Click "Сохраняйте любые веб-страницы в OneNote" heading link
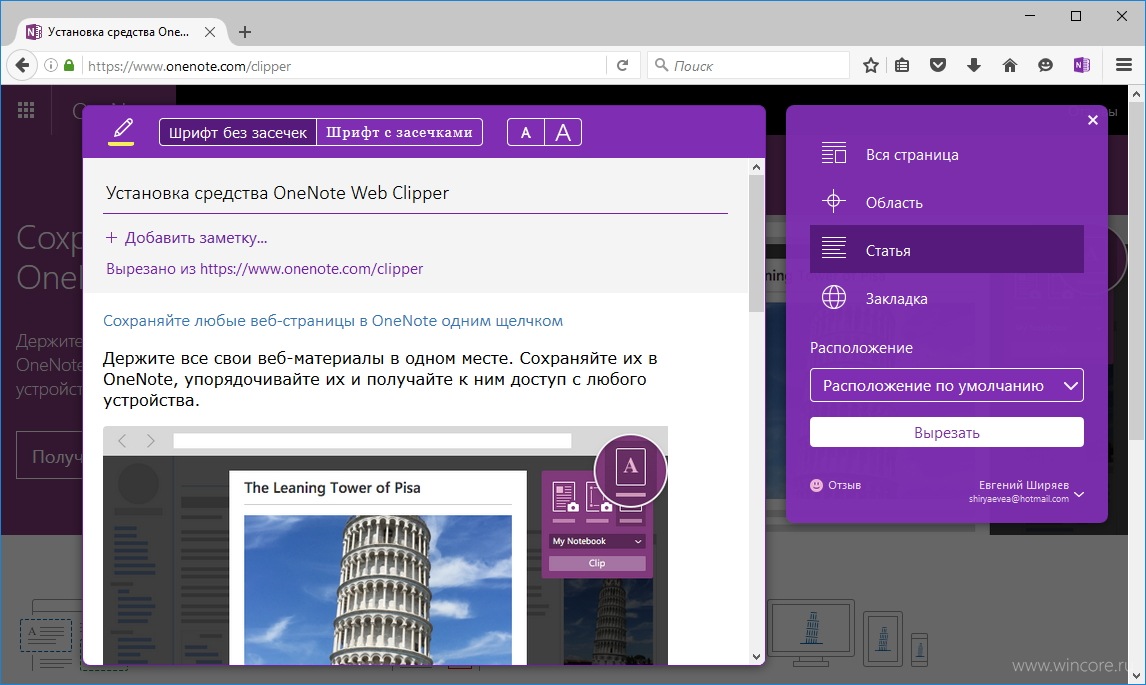The image size is (1146, 685). point(333,320)
